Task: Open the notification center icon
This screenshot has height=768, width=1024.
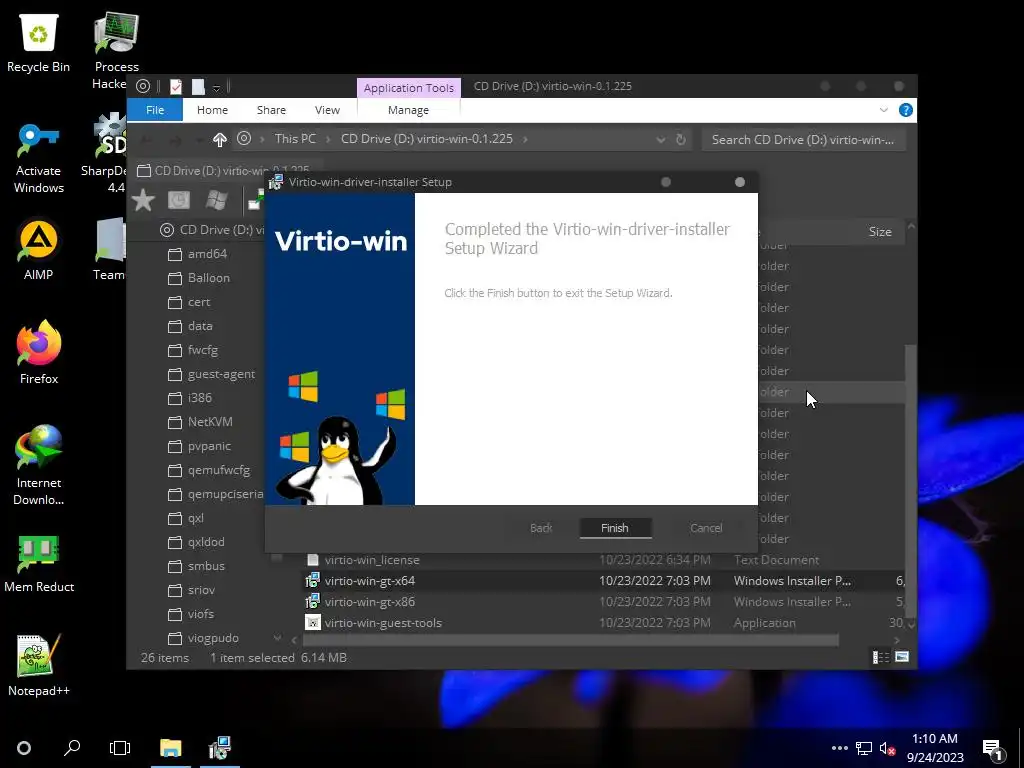Action: click(x=992, y=749)
